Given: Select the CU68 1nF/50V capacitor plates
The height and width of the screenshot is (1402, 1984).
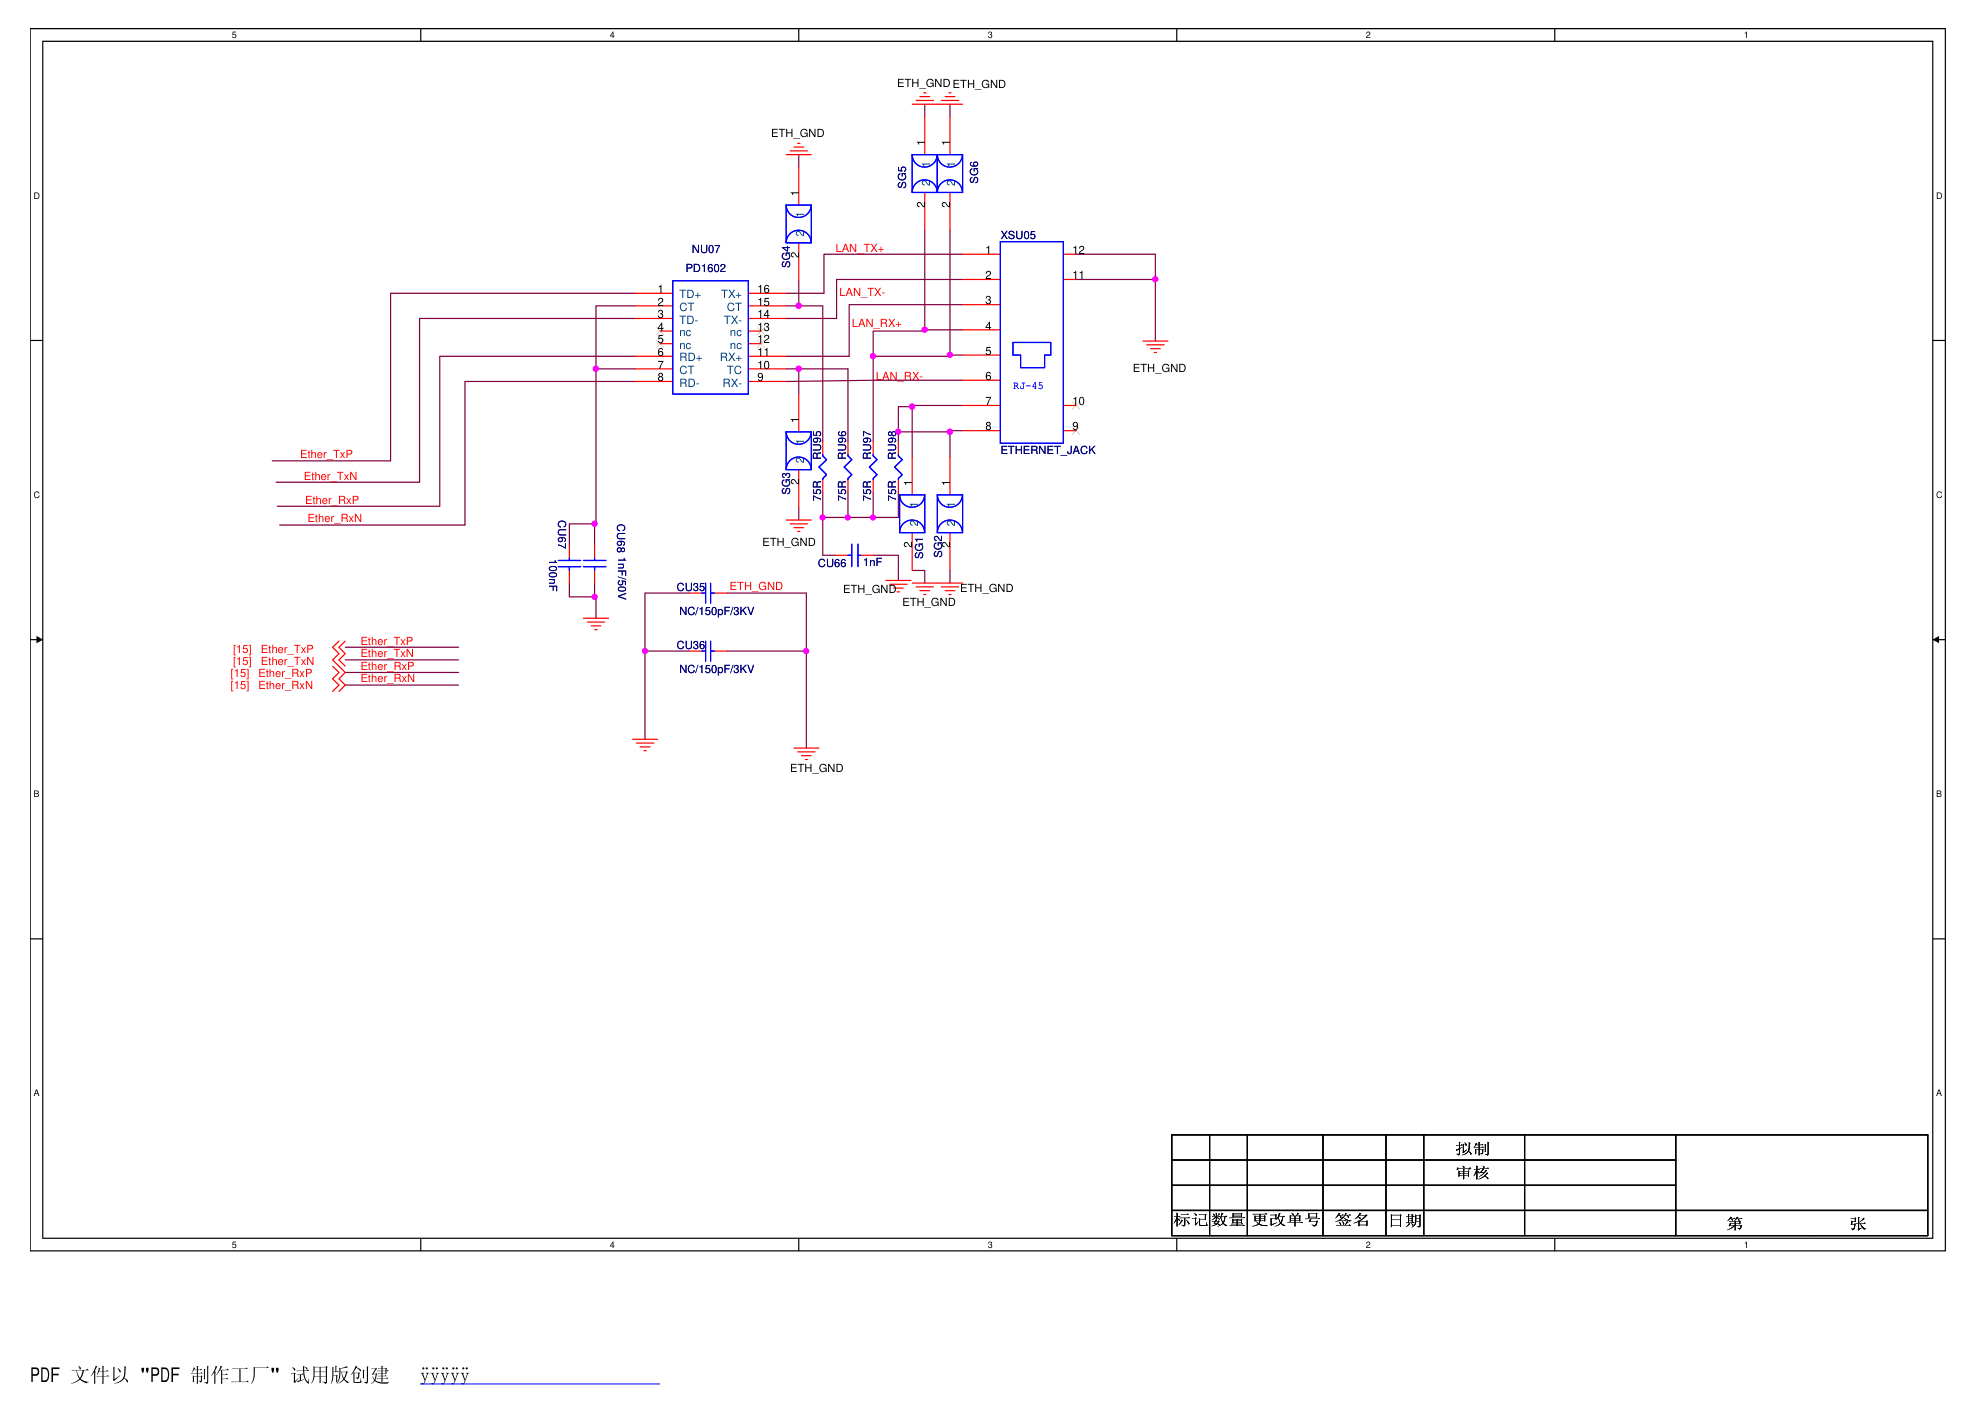Looking at the screenshot, I should [x=595, y=564].
